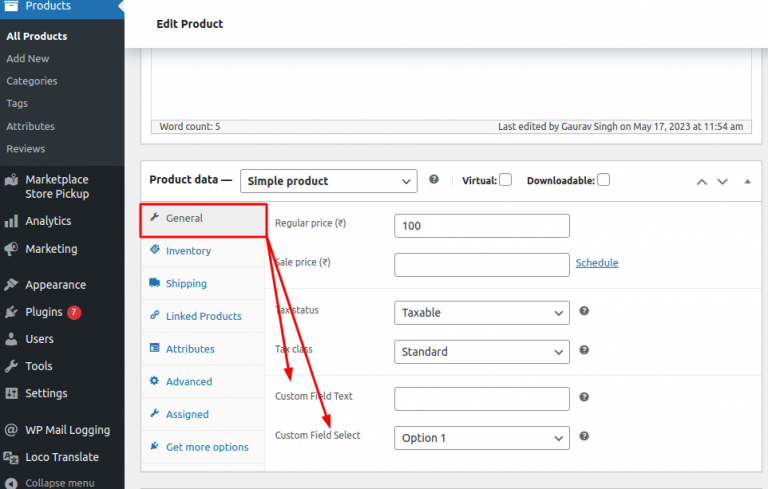Click the Linked Products link icon
This screenshot has height=489, width=768.
point(155,315)
